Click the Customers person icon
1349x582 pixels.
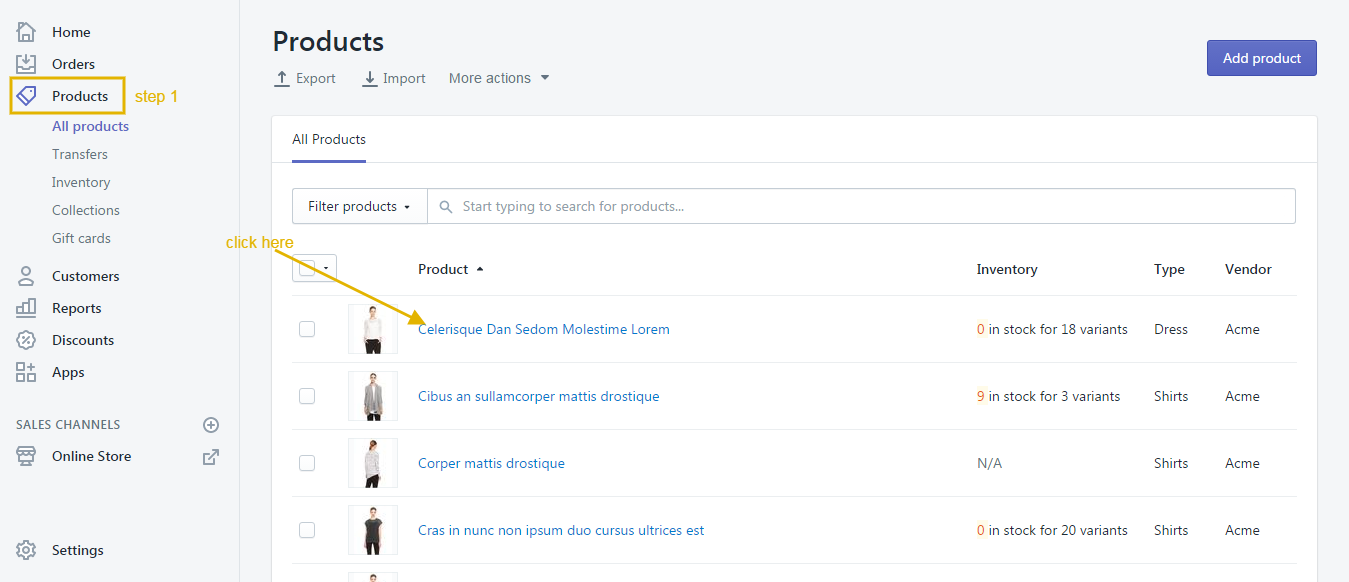click(26, 276)
